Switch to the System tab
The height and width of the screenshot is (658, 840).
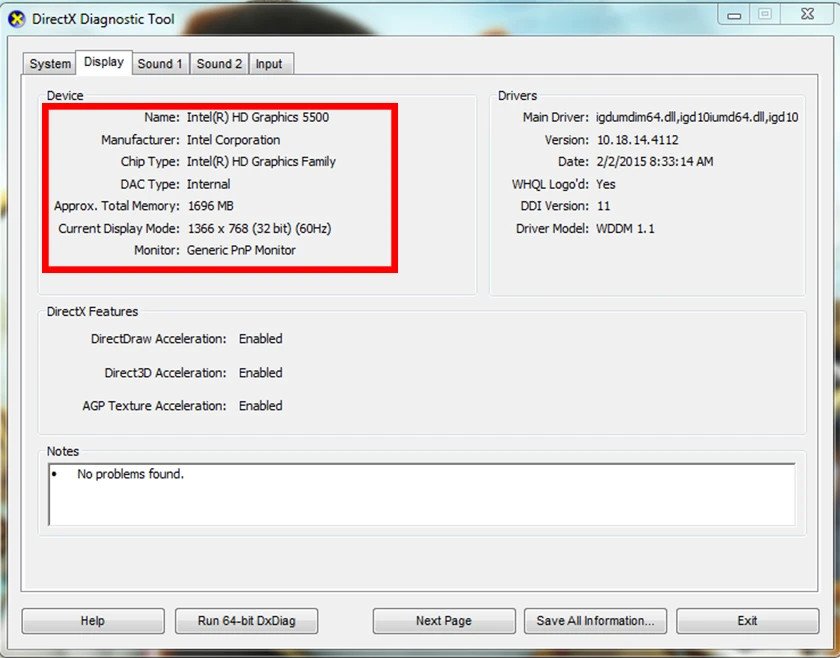(x=48, y=63)
